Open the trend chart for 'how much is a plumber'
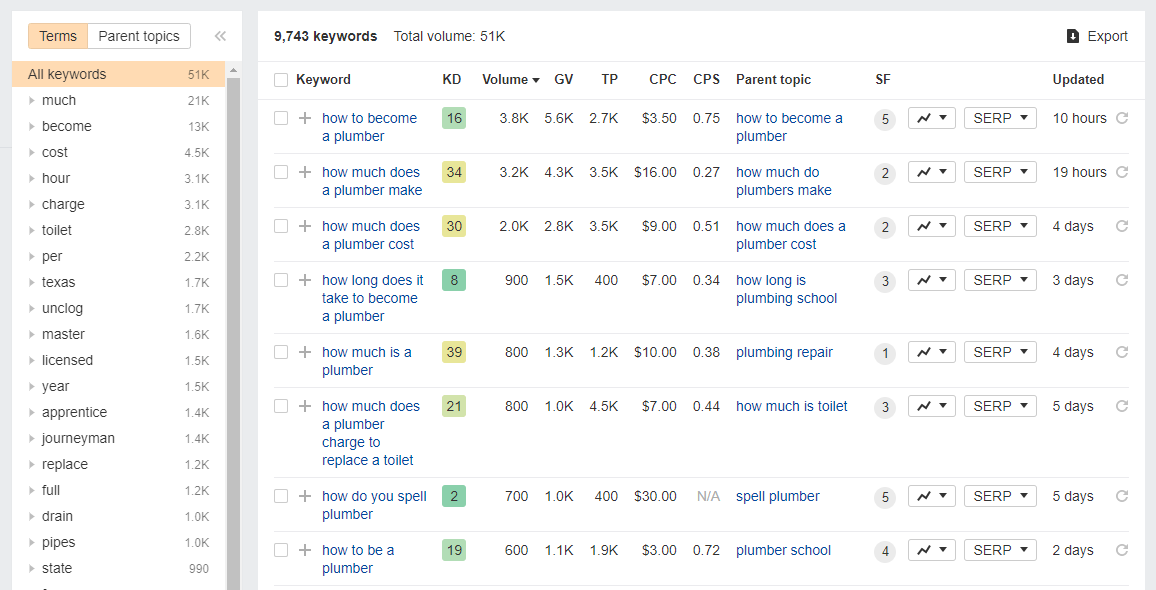The height and width of the screenshot is (590, 1156). pos(932,353)
